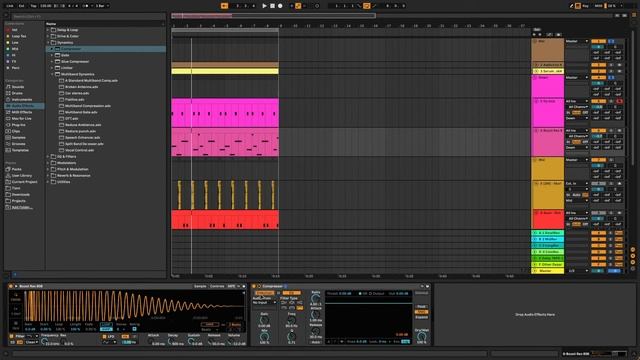The height and width of the screenshot is (360, 640).
Task: Expand the Limiter device entry
Action: click(x=52, y=68)
